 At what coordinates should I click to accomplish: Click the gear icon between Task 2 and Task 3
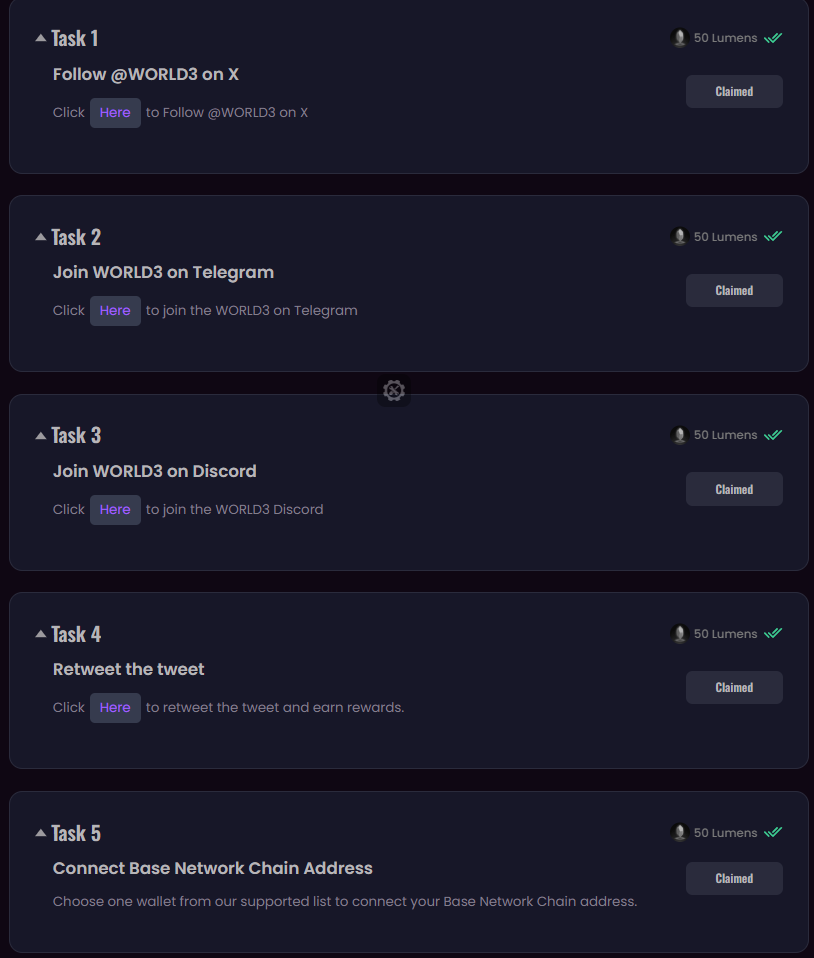coord(394,391)
